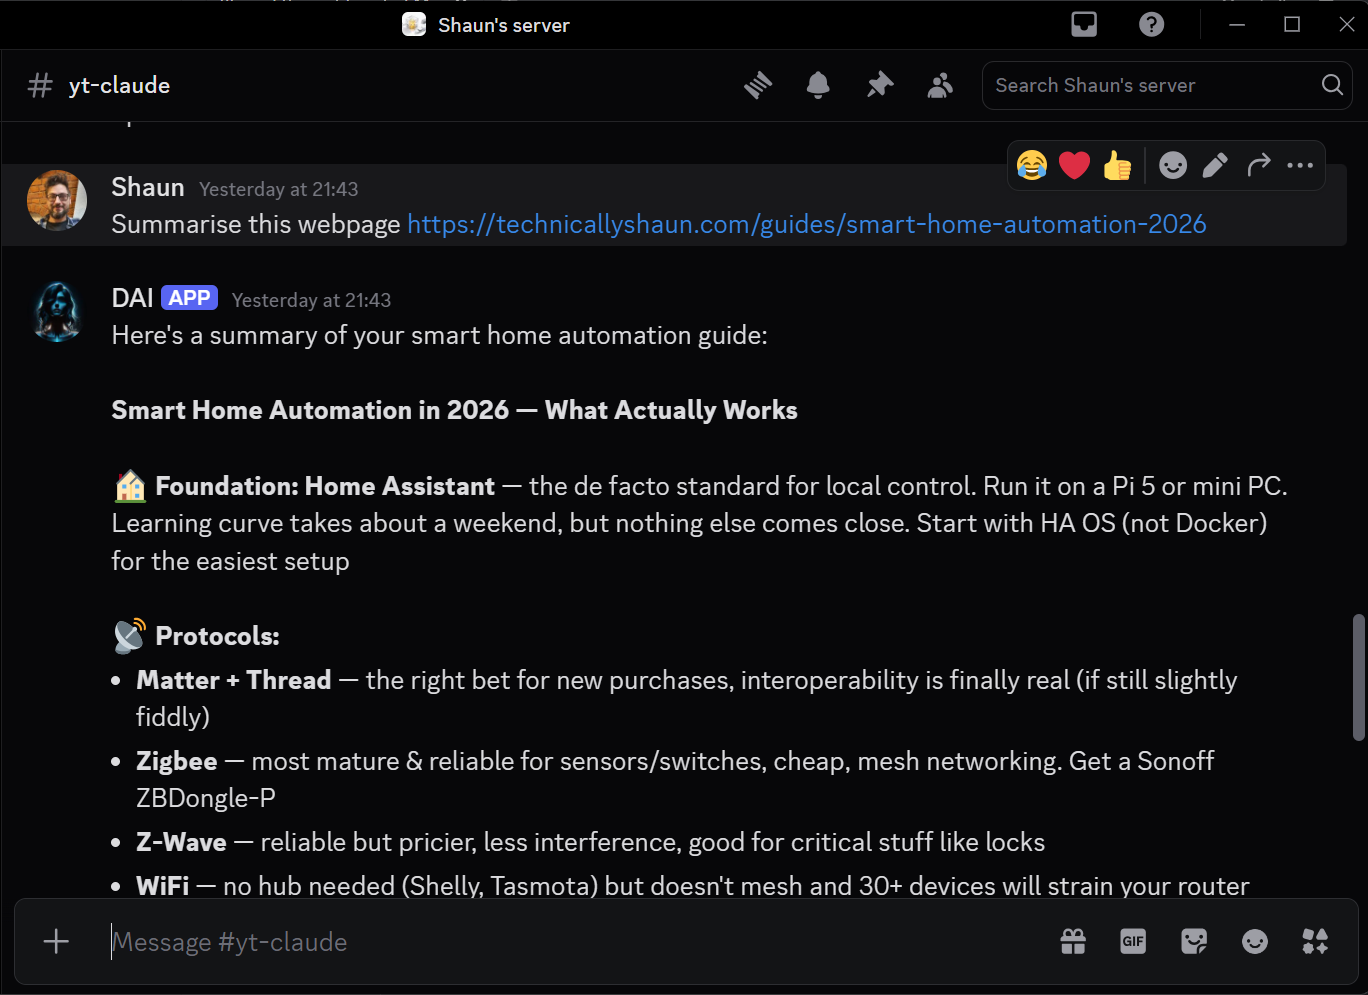Image resolution: width=1368 pixels, height=995 pixels.
Task: Open the Discord inbox
Action: tap(1084, 23)
